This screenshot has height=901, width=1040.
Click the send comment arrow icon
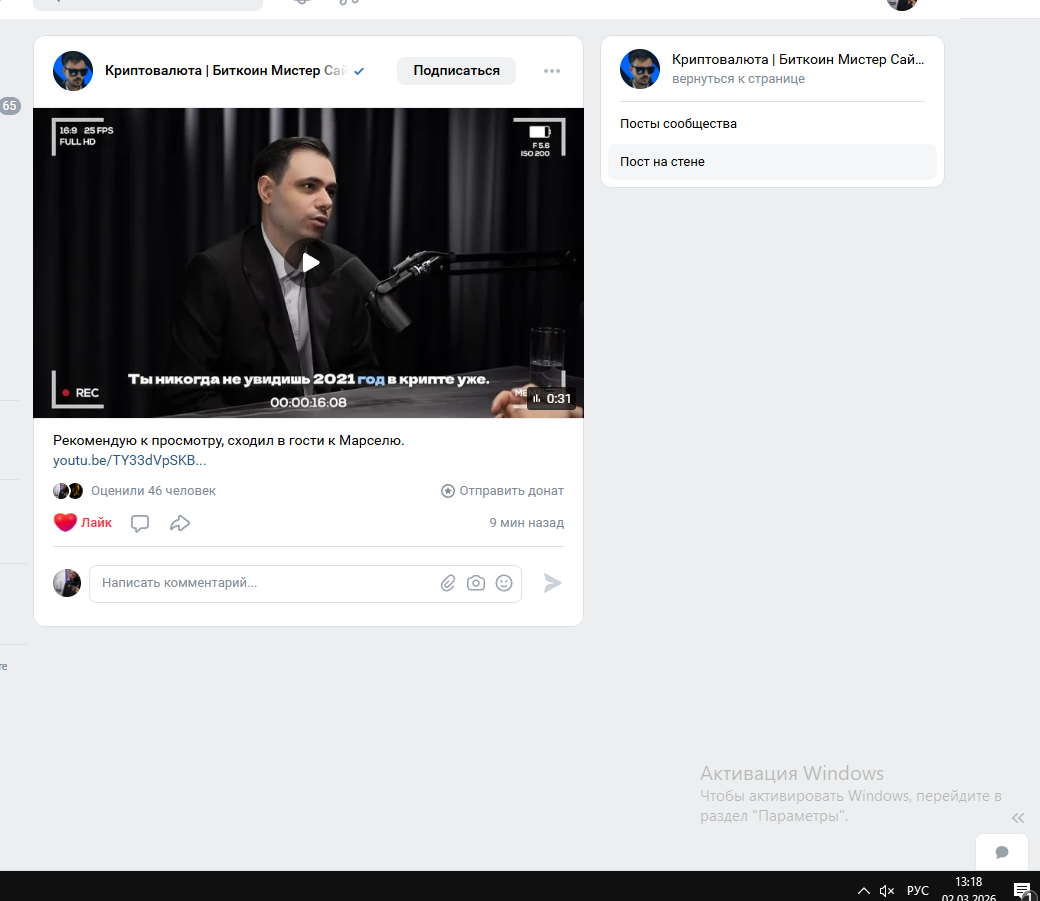coord(552,583)
